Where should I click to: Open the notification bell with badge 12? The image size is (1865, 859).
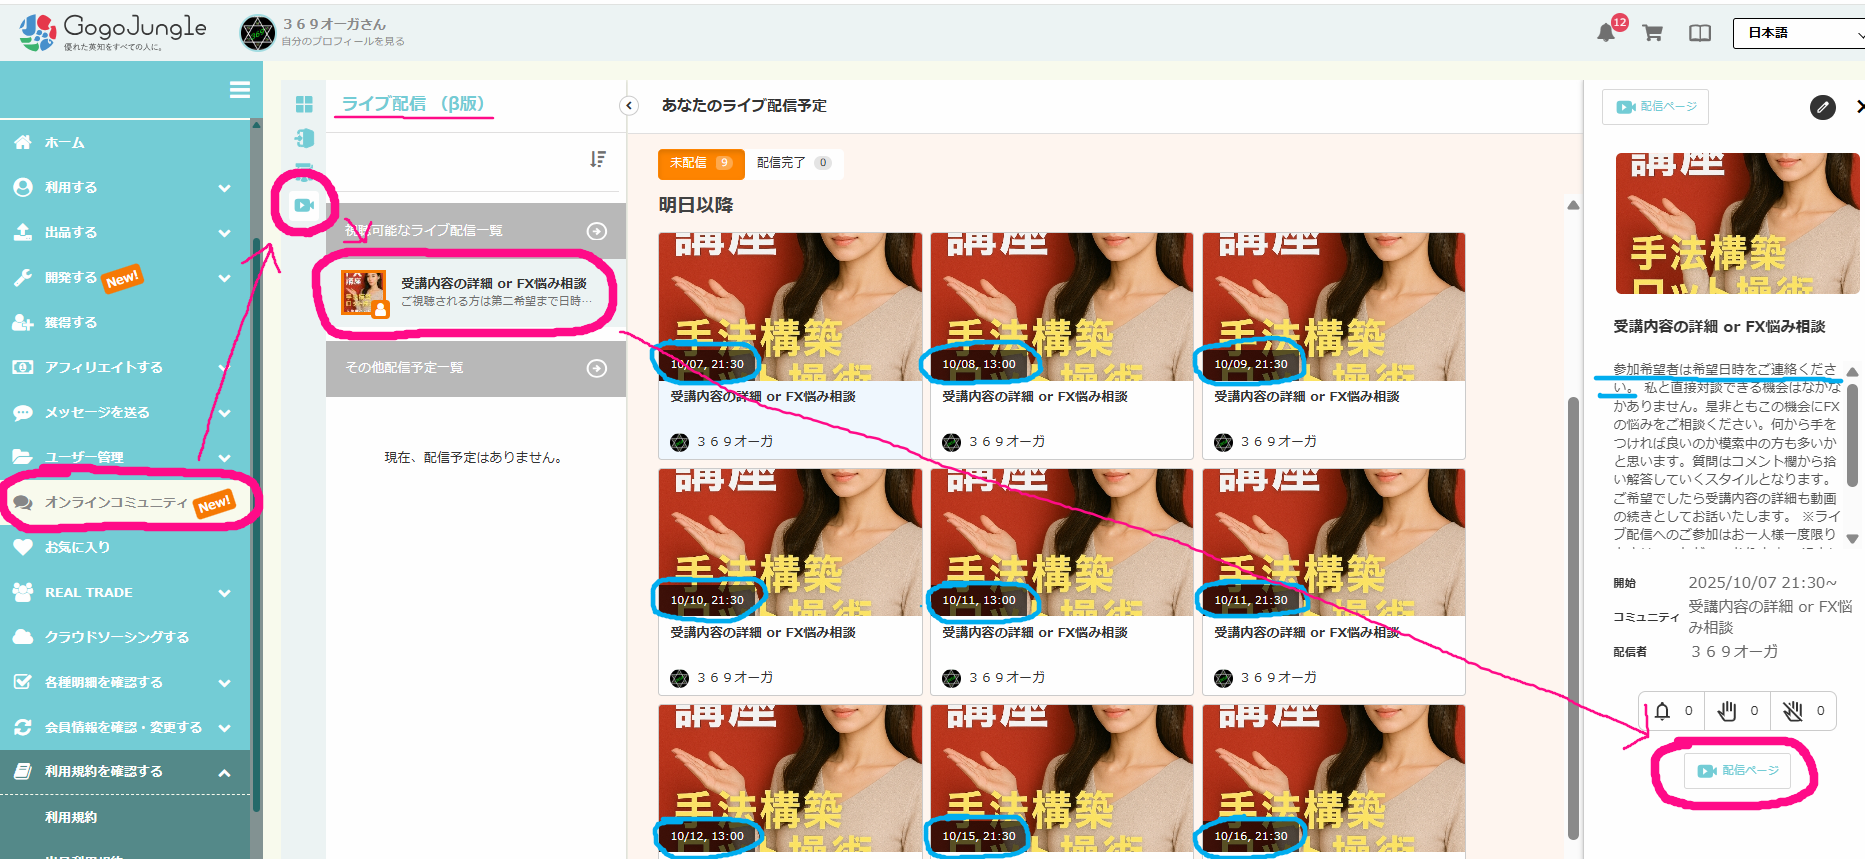[x=1606, y=33]
